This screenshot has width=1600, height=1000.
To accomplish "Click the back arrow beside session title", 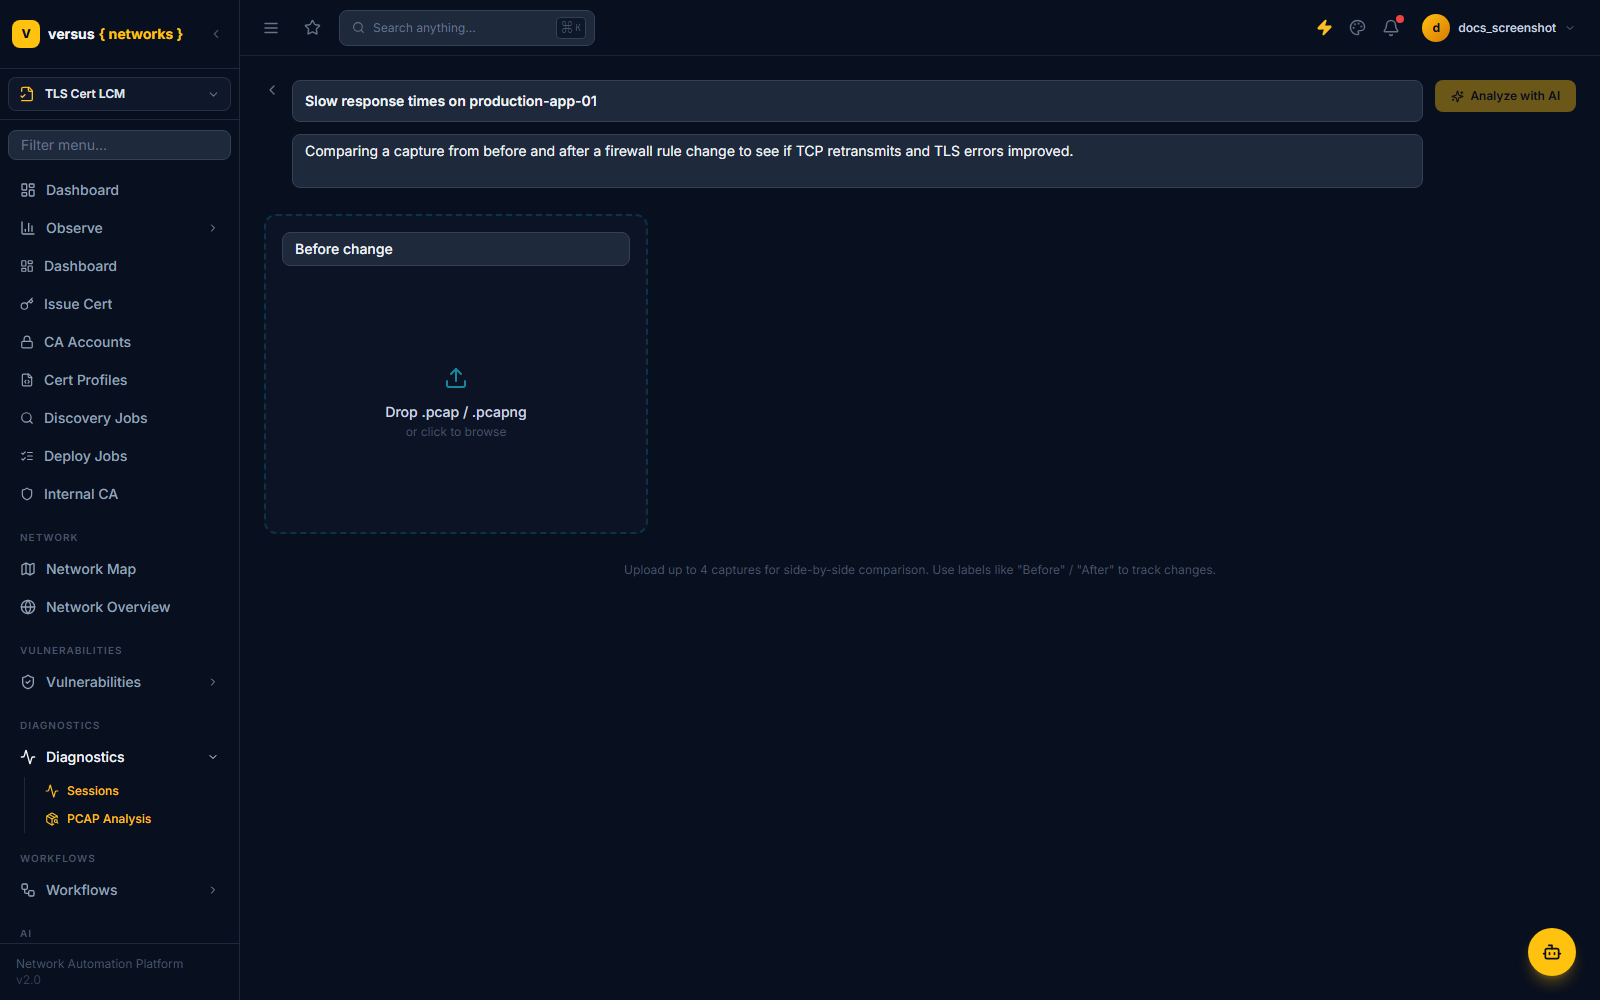I will point(272,90).
